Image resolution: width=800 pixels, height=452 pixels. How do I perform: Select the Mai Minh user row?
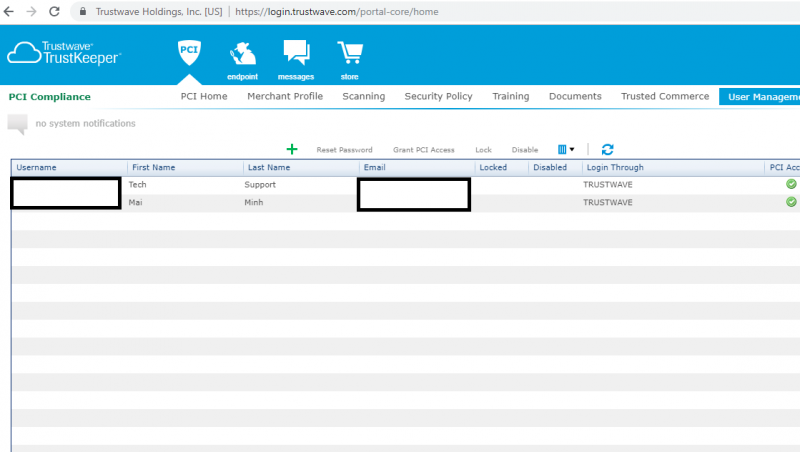(250, 202)
